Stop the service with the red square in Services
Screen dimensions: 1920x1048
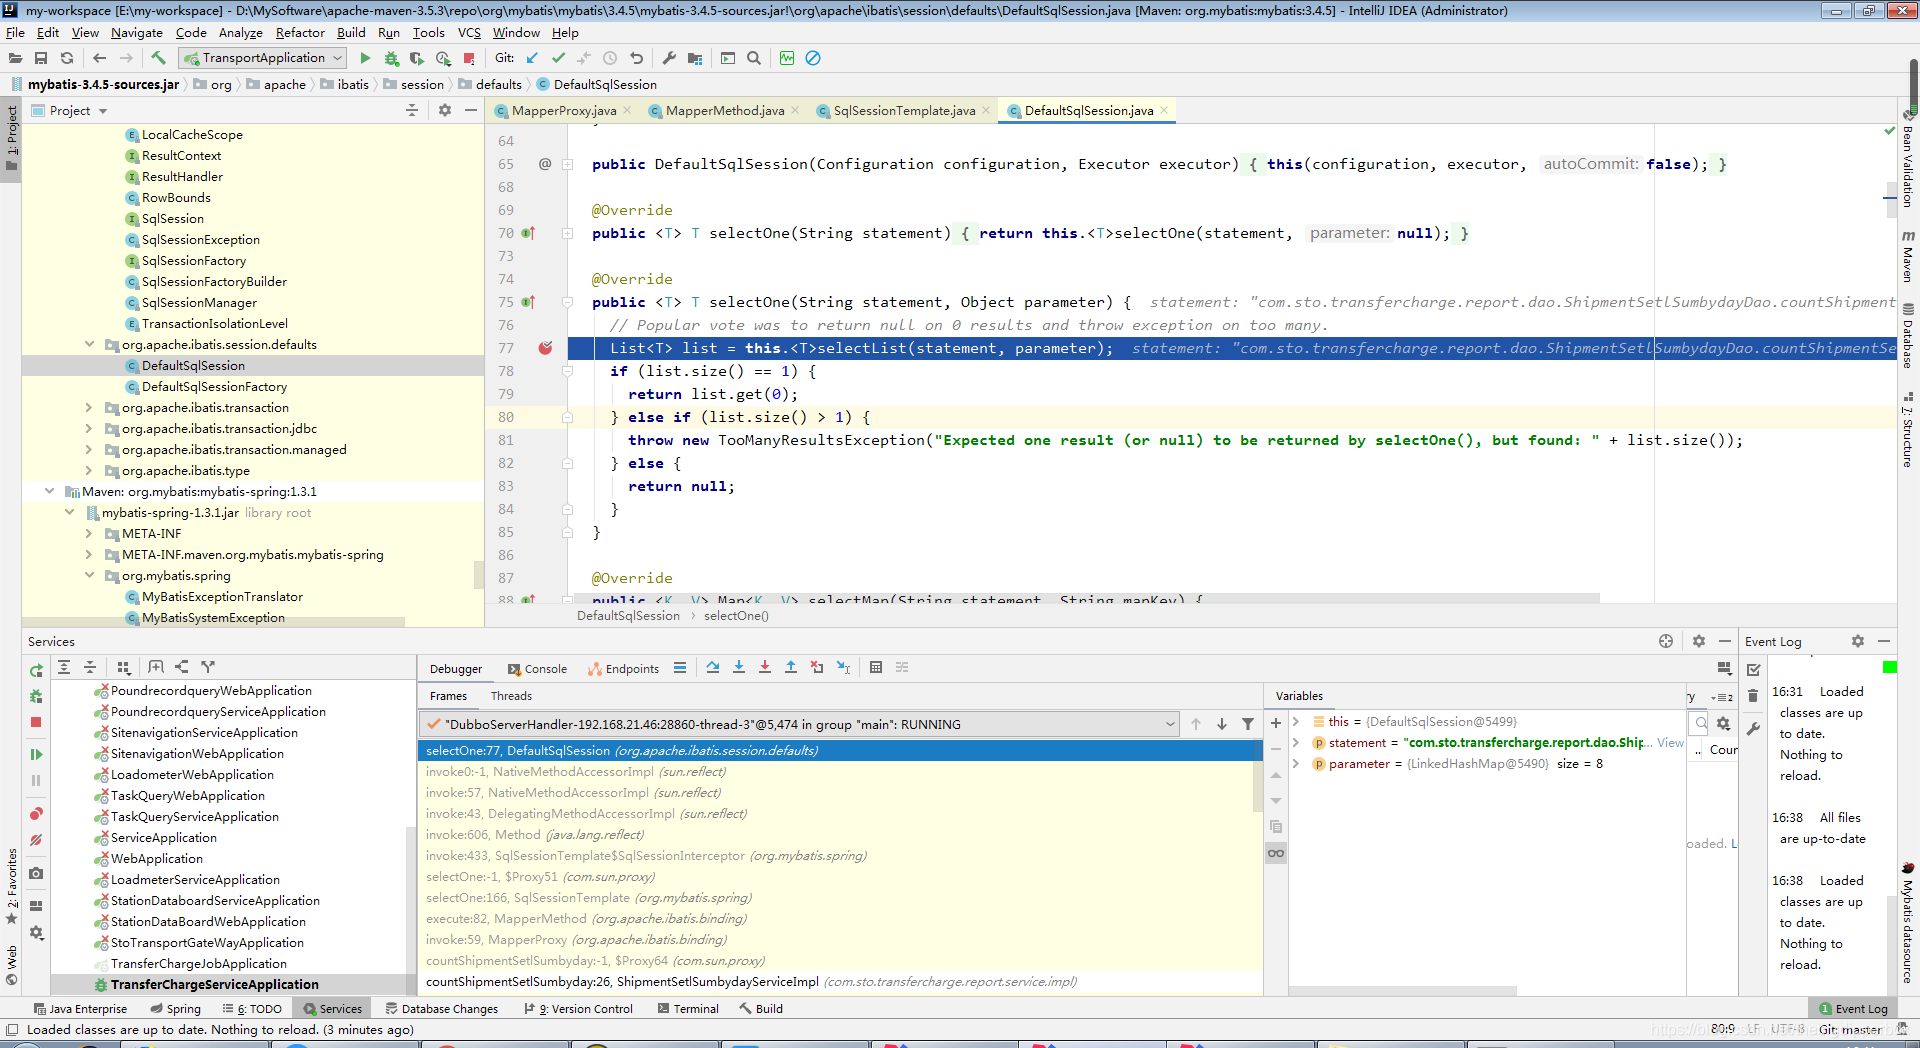pyautogui.click(x=36, y=721)
